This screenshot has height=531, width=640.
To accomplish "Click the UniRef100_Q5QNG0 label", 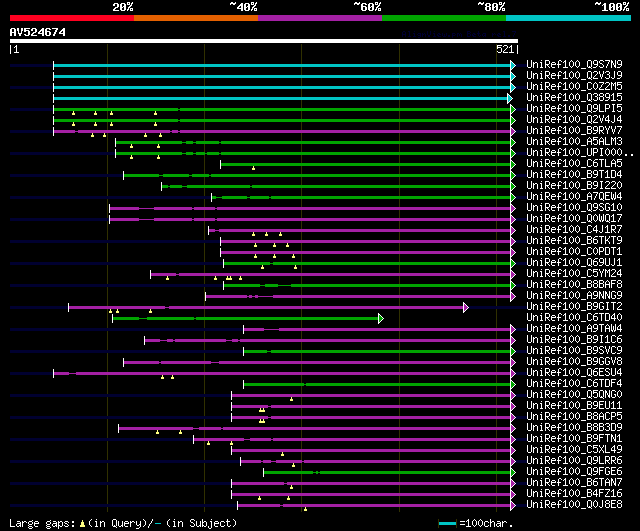I will coord(574,395).
